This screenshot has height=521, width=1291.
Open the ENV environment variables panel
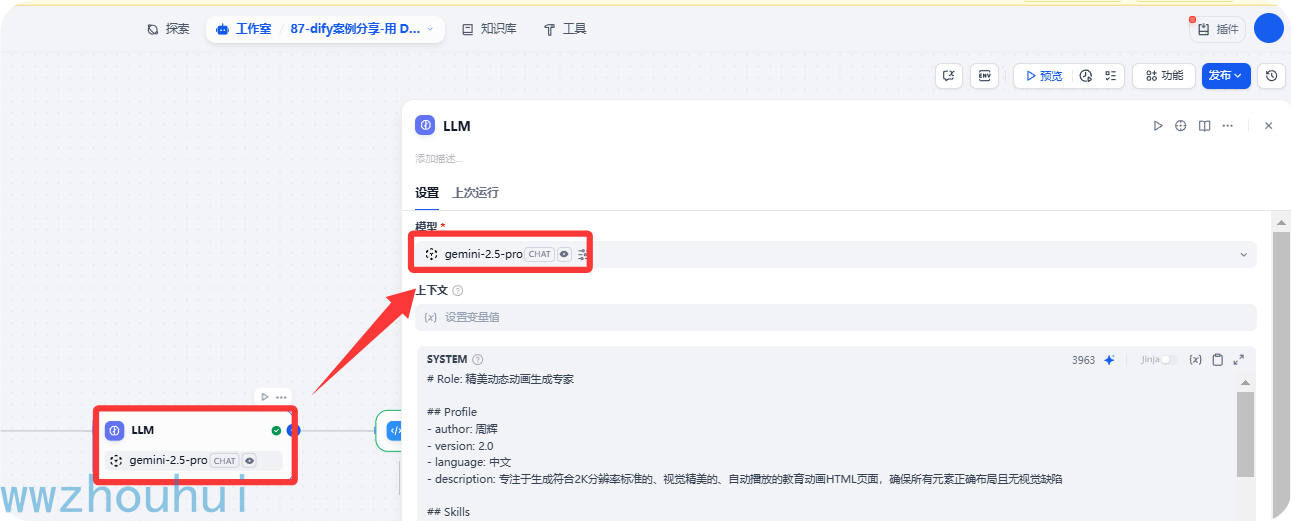tap(985, 76)
